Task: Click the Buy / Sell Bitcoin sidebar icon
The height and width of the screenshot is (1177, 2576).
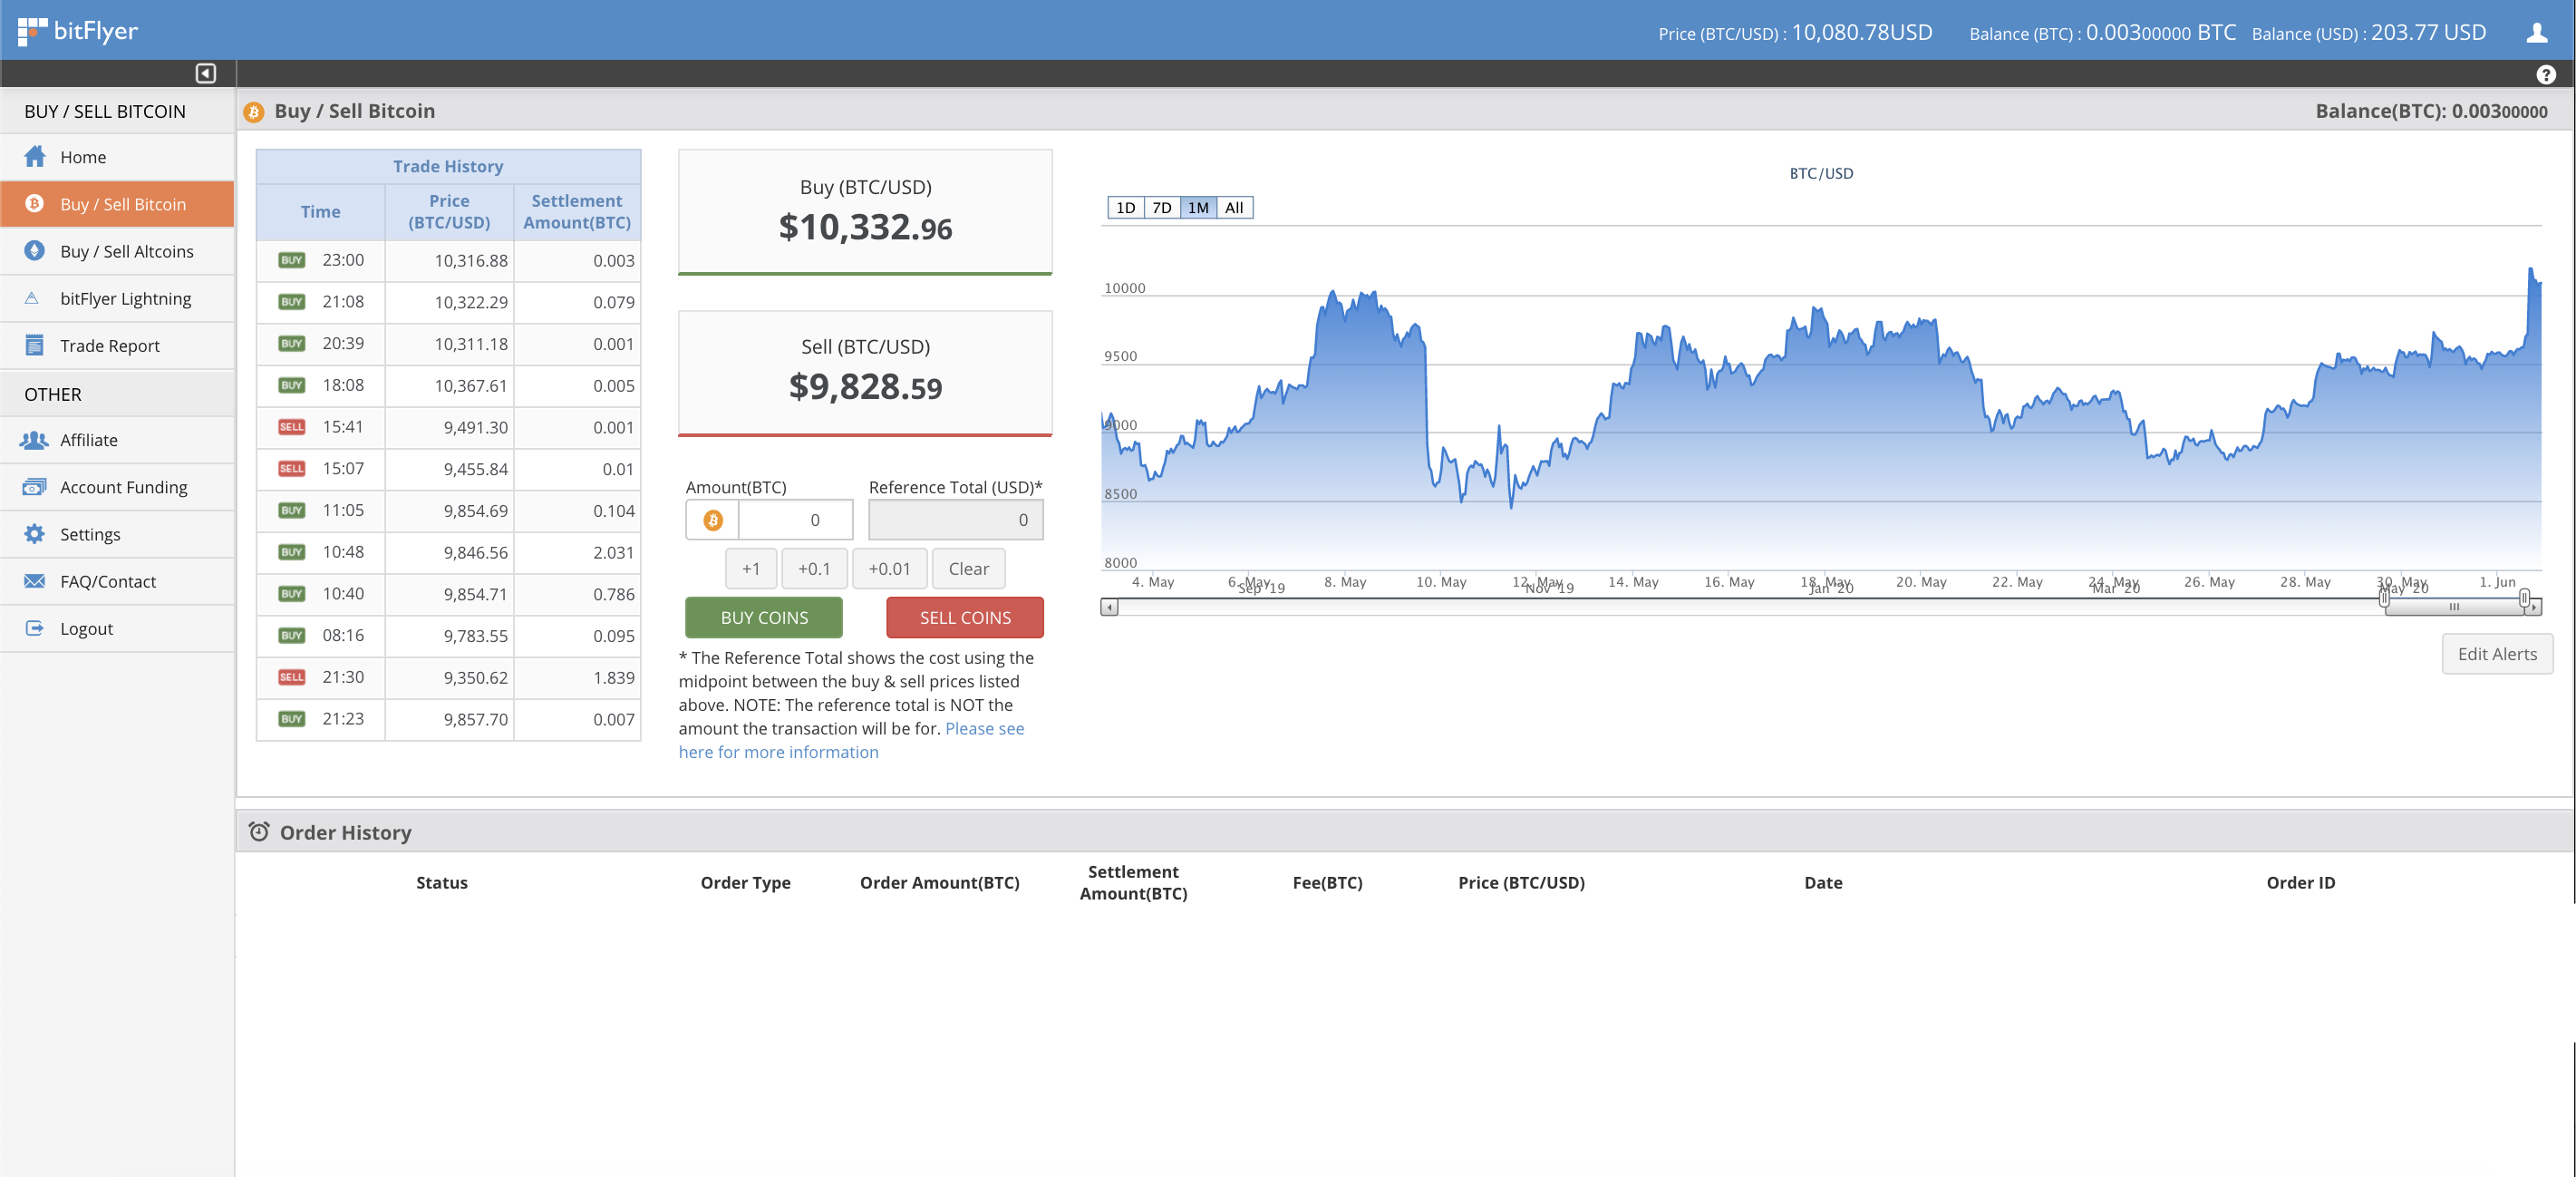Action: 35,203
